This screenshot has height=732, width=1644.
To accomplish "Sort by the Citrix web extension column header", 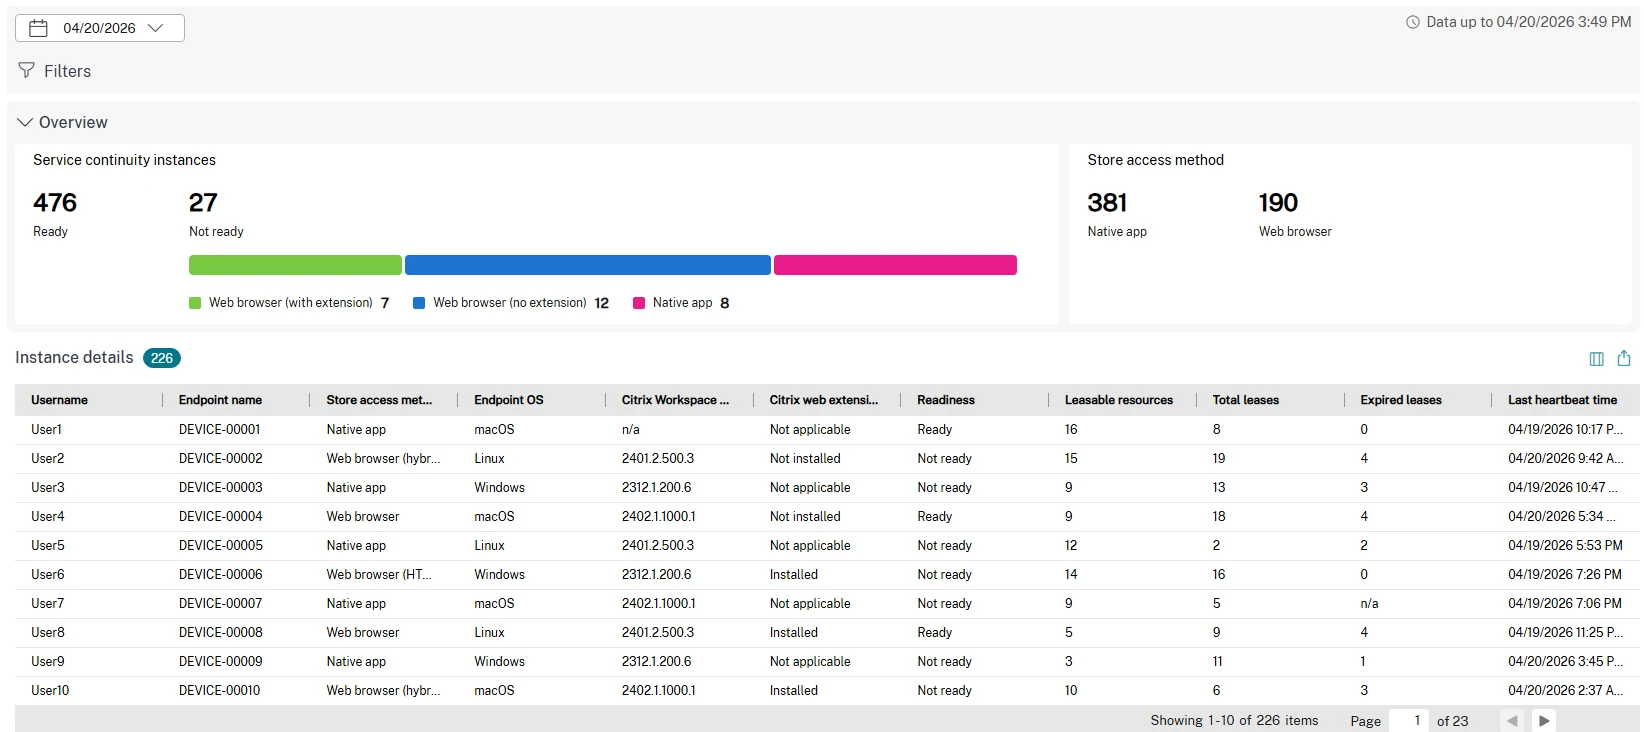I will (x=824, y=400).
